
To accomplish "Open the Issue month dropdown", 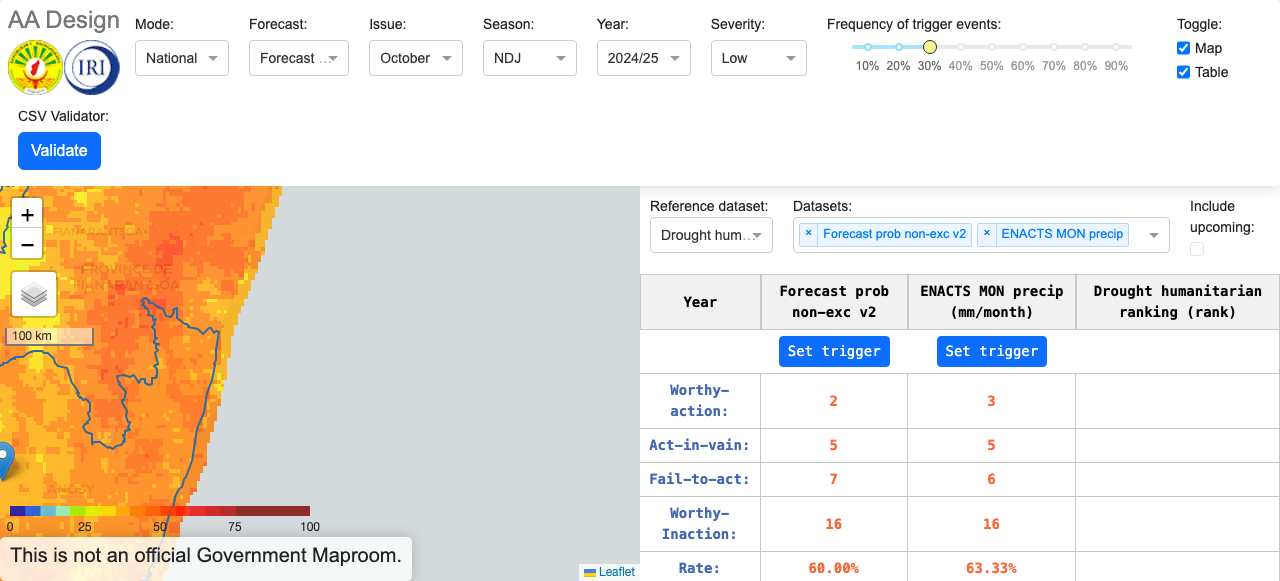I will (x=415, y=58).
